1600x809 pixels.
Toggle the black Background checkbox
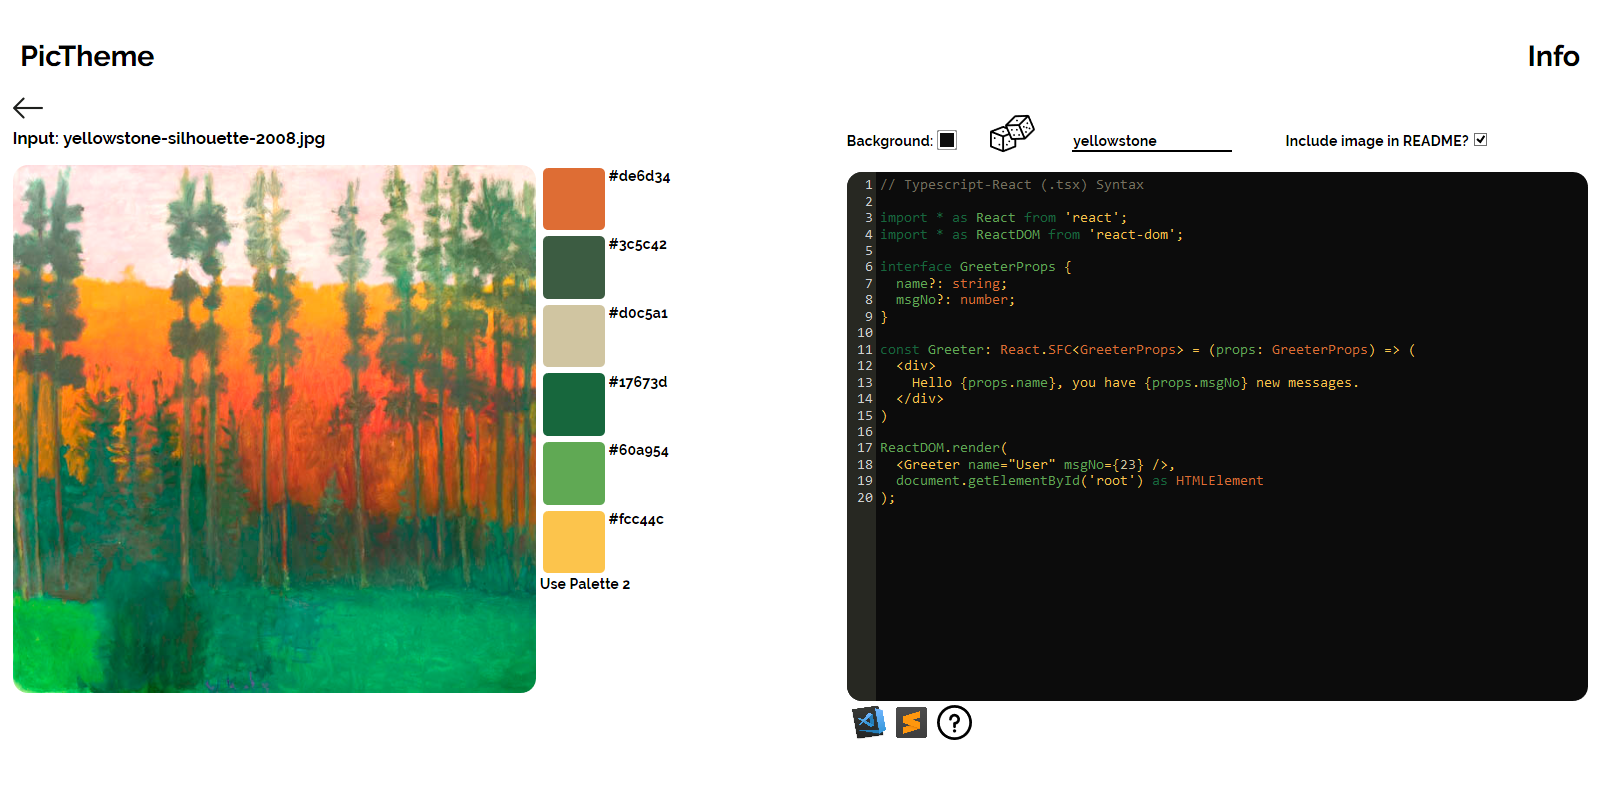coord(947,140)
